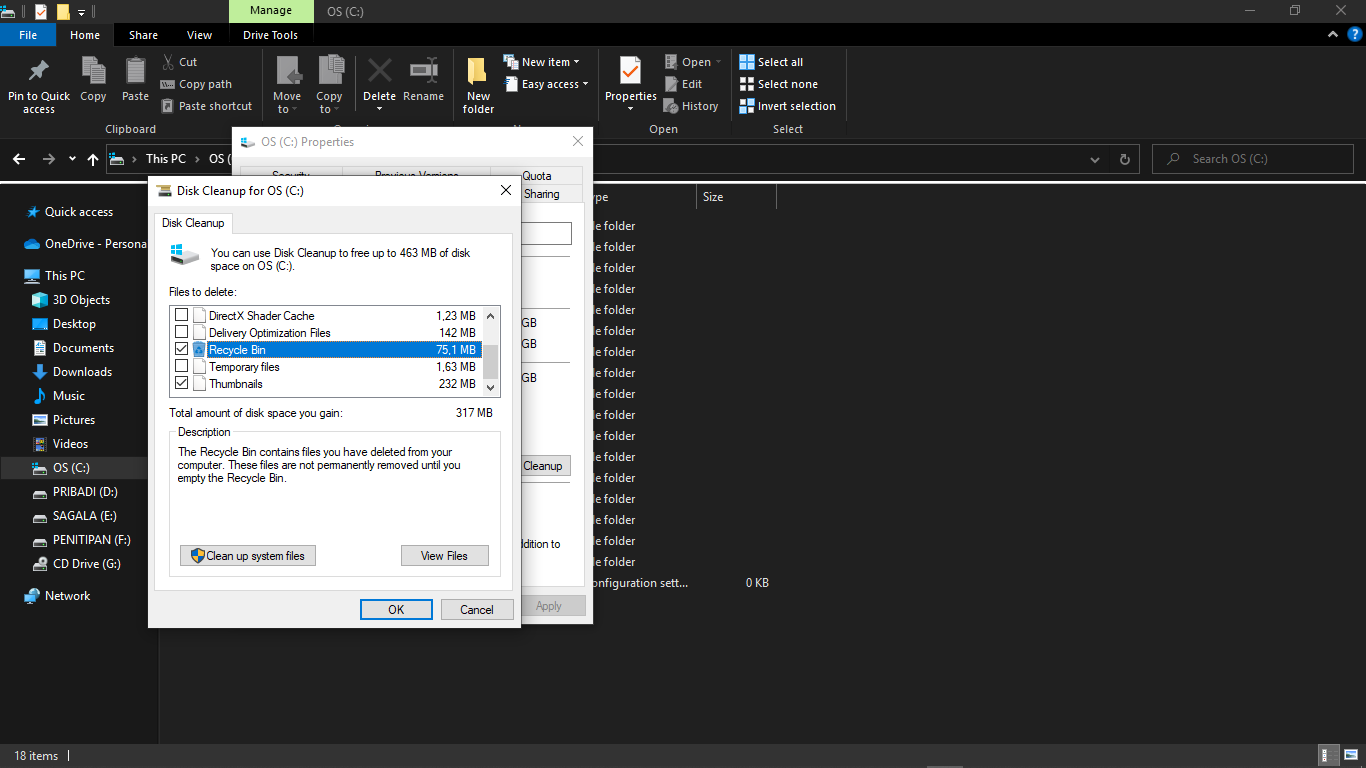Click the Forward navigation arrow

(48, 159)
